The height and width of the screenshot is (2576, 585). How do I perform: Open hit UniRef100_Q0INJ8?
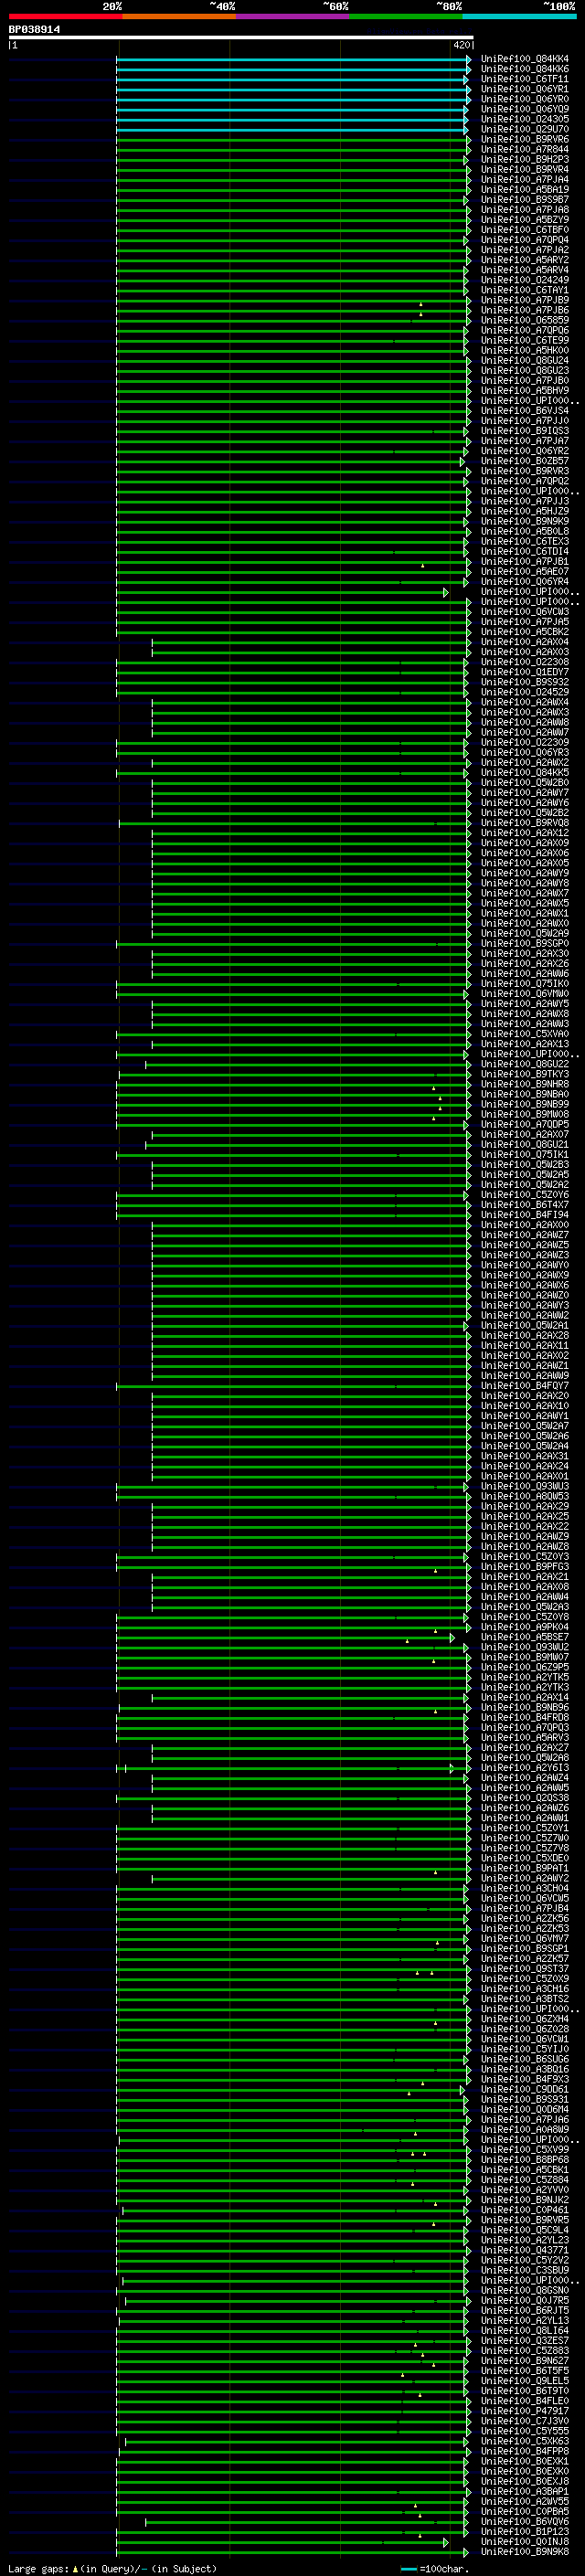pos(525,2541)
